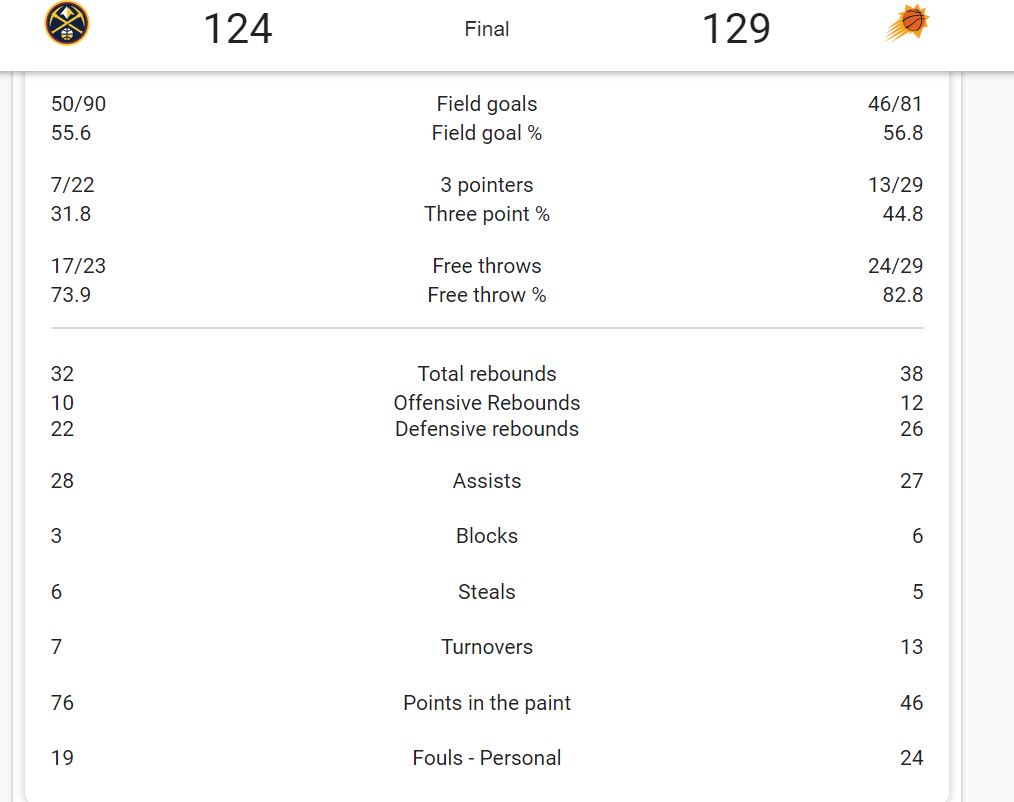The width and height of the screenshot is (1014, 802).
Task: Click the Steals stat label
Action: 487,592
